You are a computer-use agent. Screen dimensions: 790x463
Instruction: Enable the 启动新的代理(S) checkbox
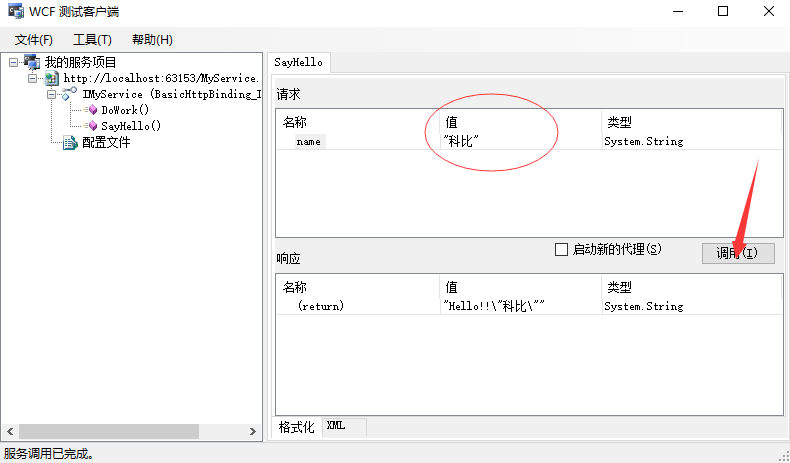pyautogui.click(x=561, y=249)
